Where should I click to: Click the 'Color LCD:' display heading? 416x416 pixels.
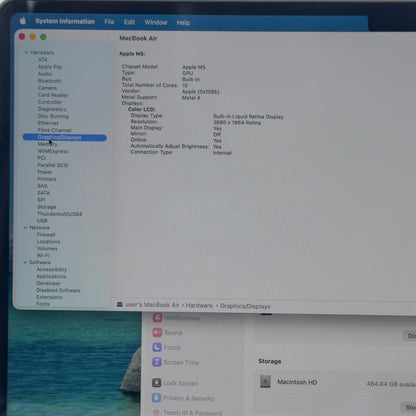(x=141, y=109)
